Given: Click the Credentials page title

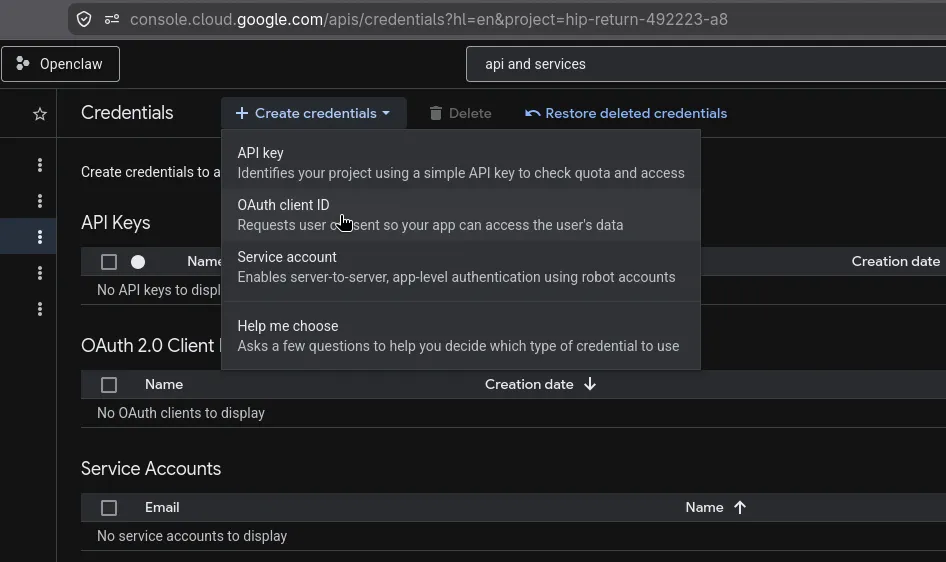Looking at the screenshot, I should (127, 113).
